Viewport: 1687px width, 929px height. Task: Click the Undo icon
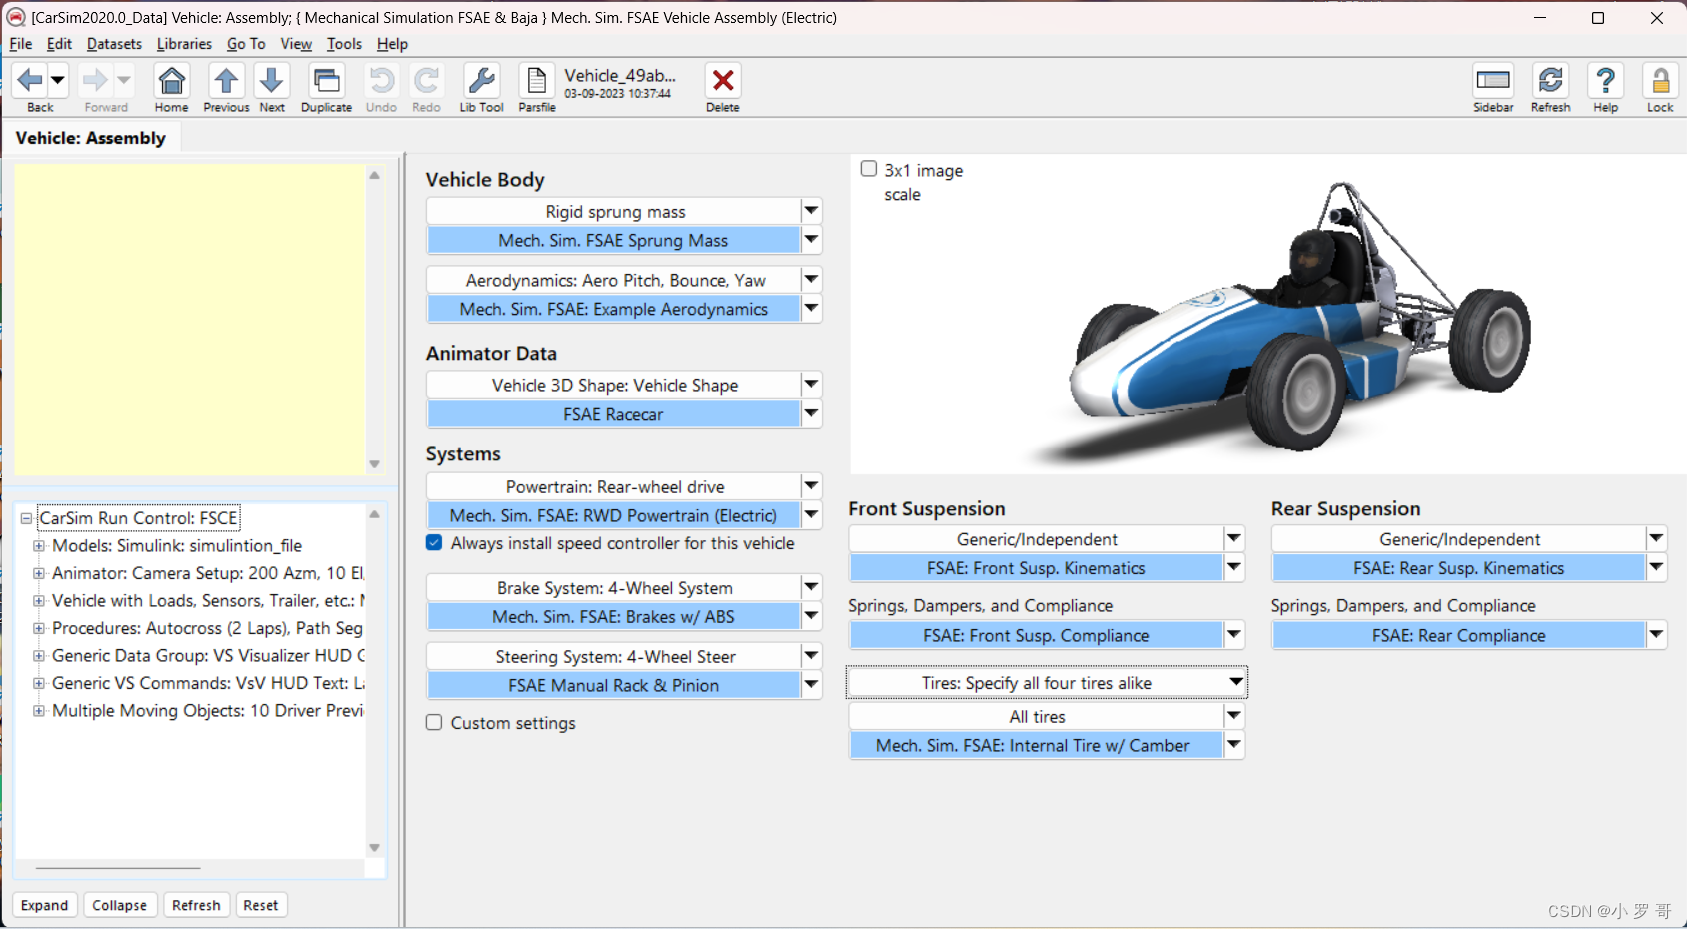[381, 80]
